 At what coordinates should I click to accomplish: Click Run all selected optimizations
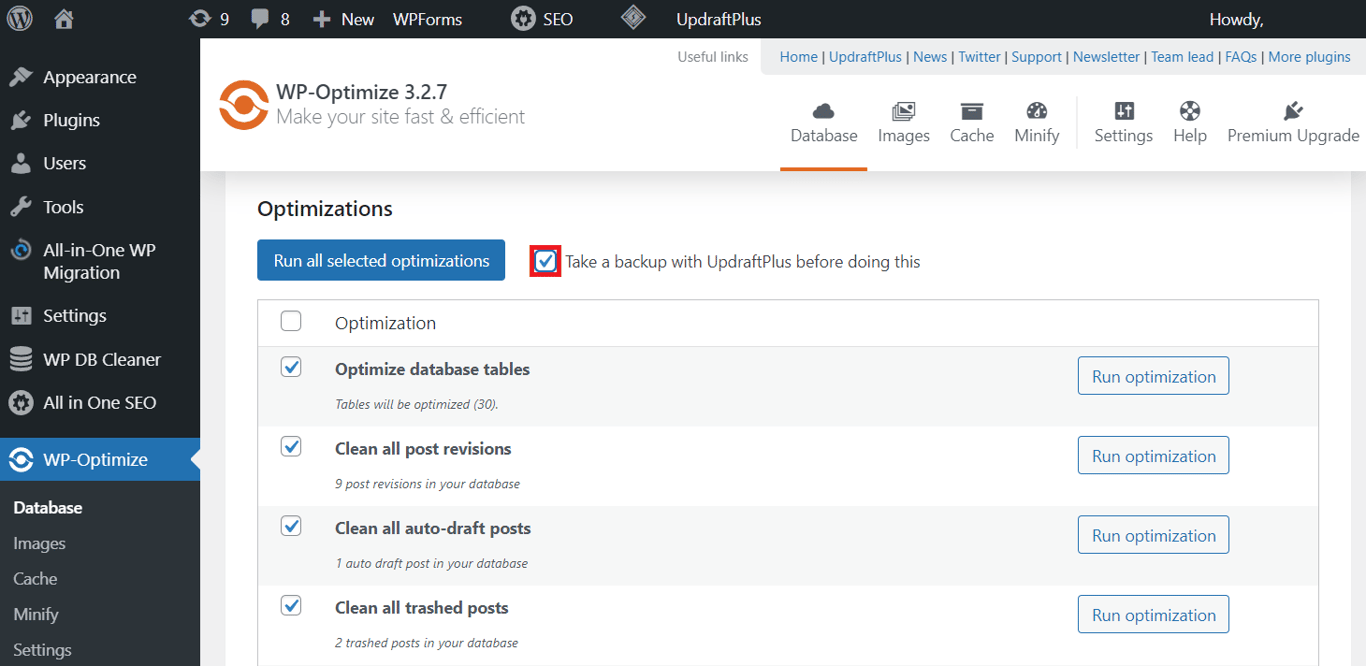(380, 260)
